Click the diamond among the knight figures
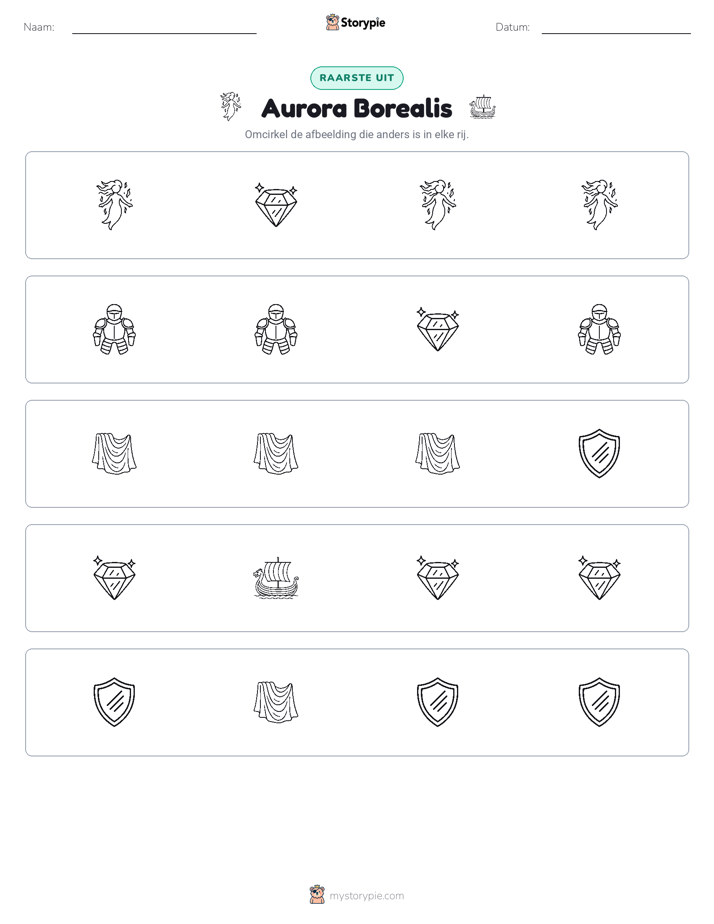714x924 pixels. pyautogui.click(x=438, y=329)
